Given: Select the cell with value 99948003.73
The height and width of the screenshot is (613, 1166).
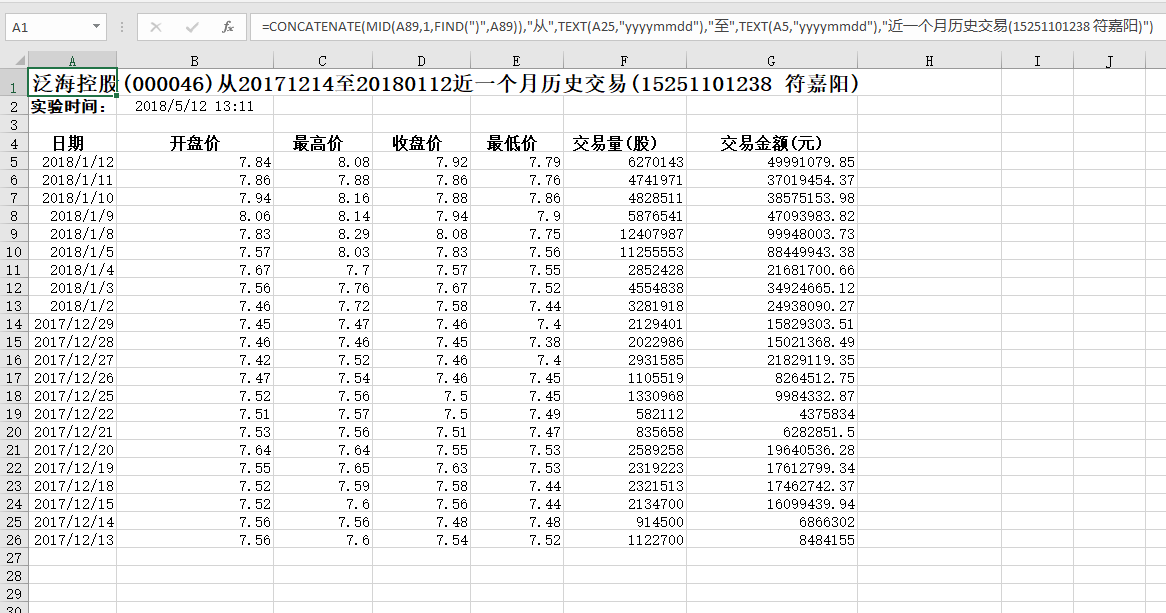Looking at the screenshot, I should click(771, 234).
